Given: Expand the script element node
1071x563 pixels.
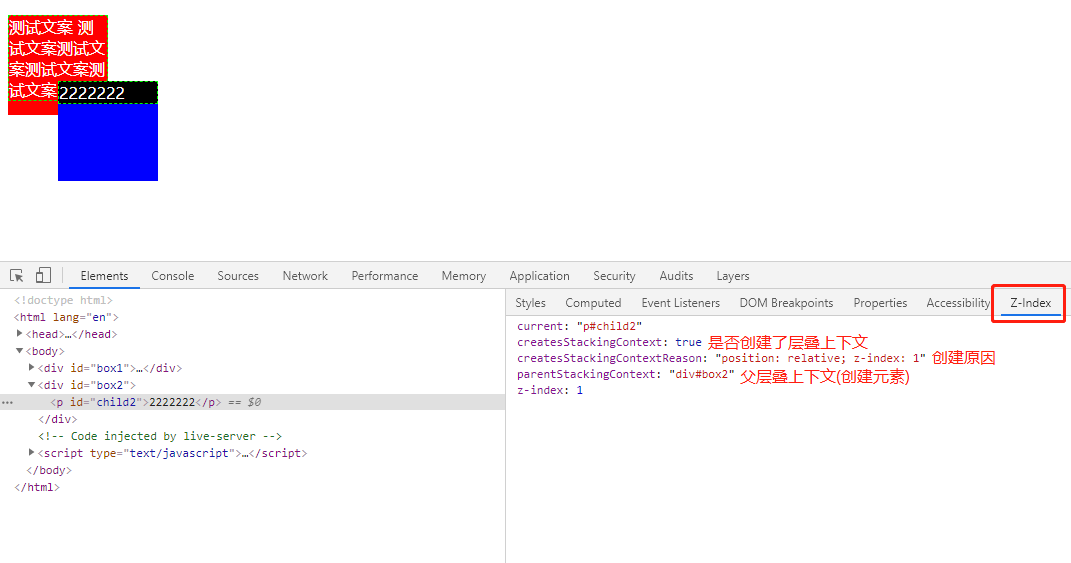Looking at the screenshot, I should (x=32, y=453).
